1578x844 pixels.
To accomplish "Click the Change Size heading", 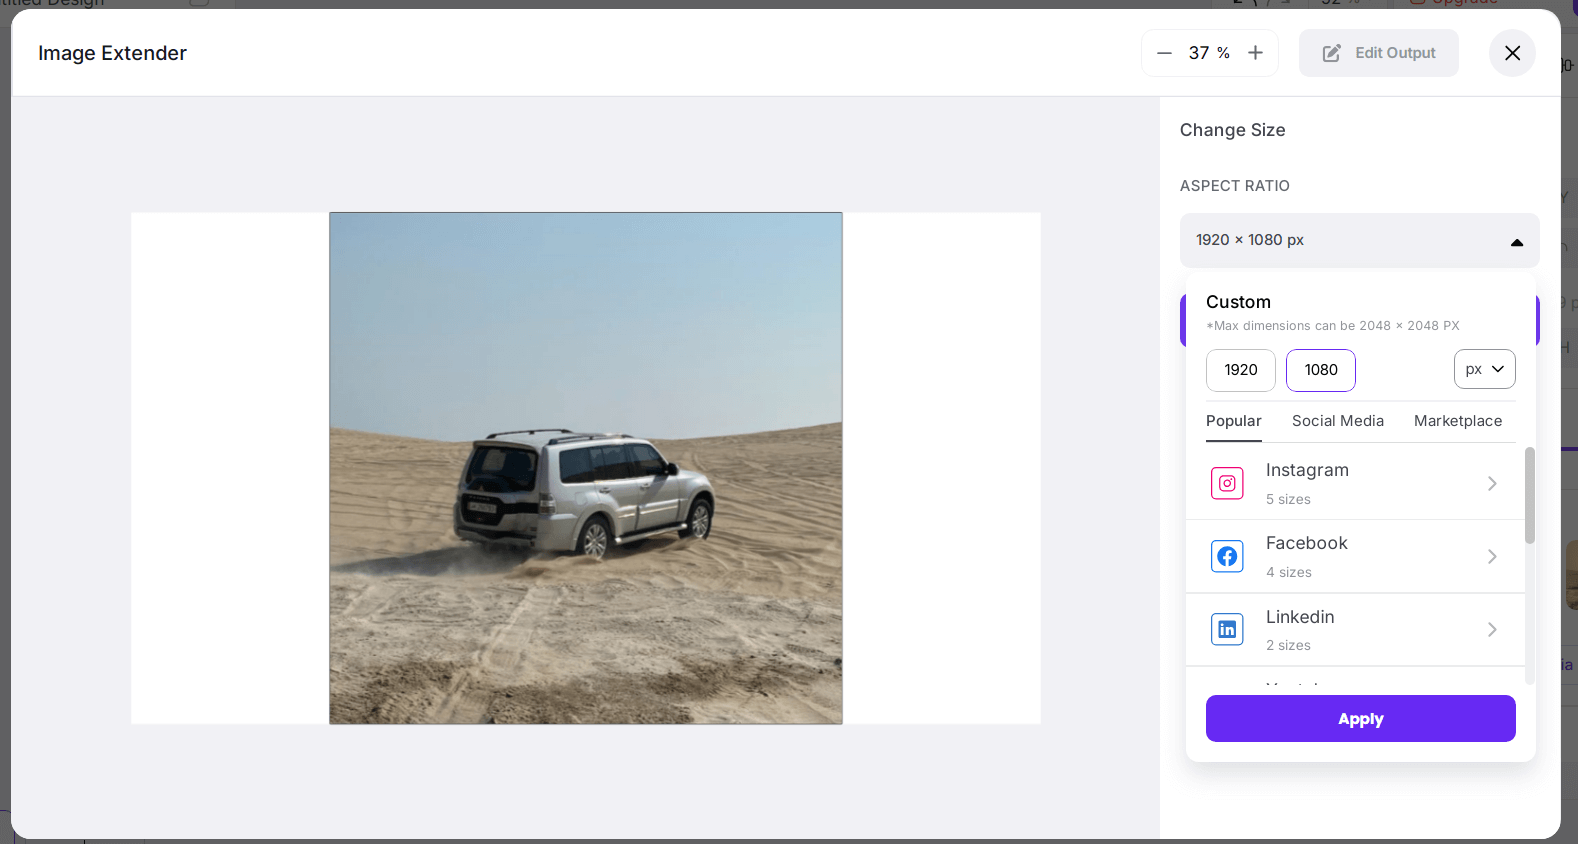I will point(1233,130).
